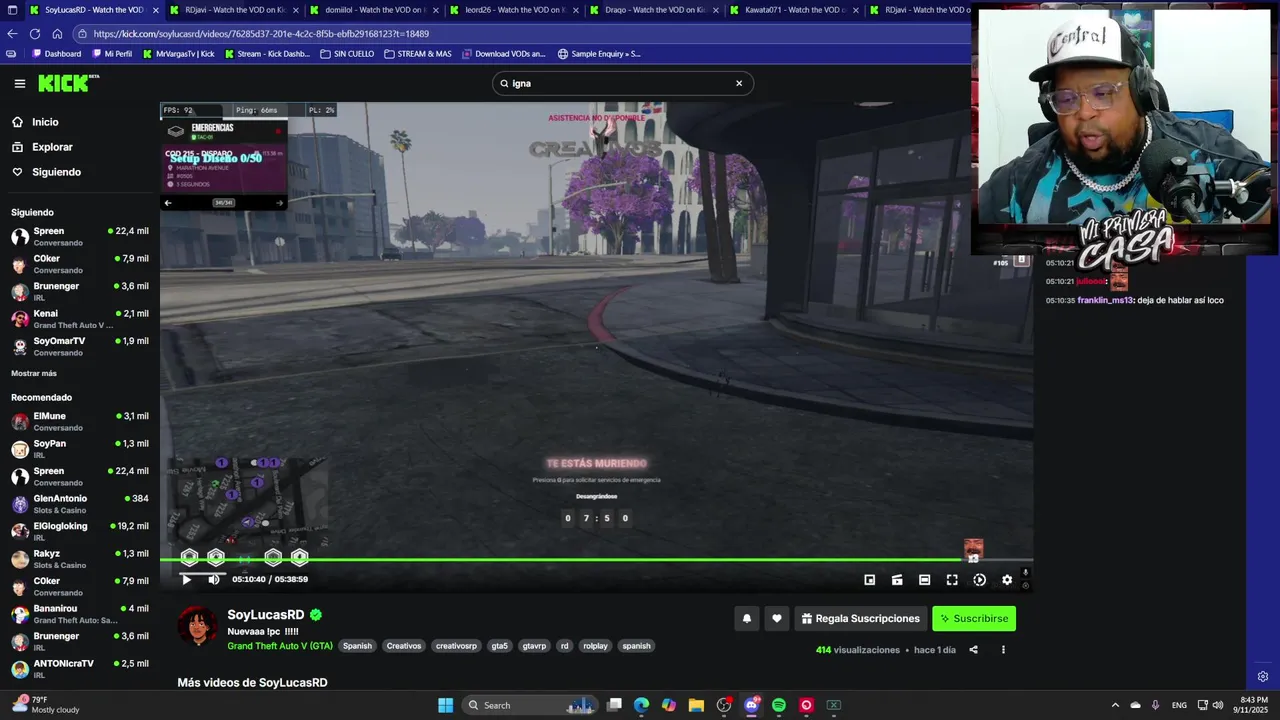The image size is (1280, 720).
Task: Open the SoyLucasRD profile avatar
Action: pyautogui.click(x=198, y=627)
